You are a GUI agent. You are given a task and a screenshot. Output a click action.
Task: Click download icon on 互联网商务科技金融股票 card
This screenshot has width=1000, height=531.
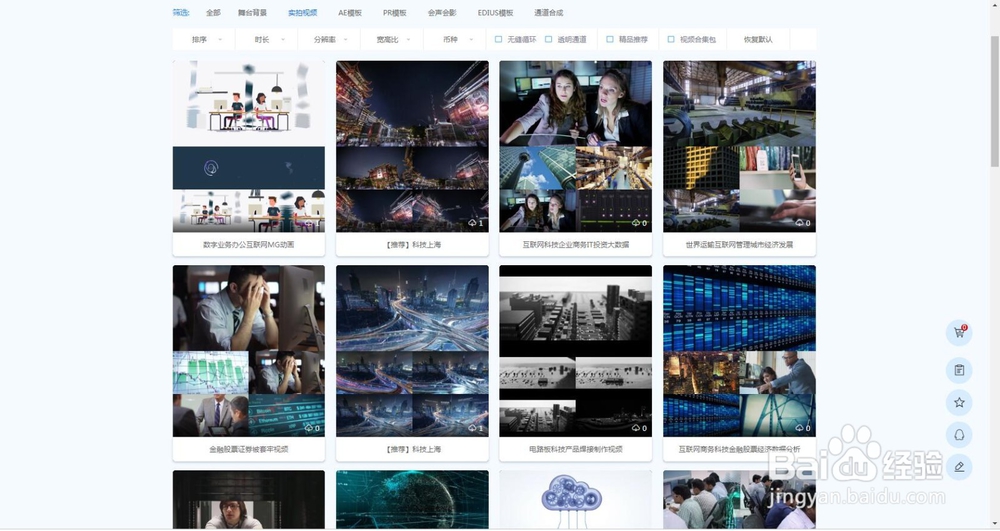coord(799,428)
